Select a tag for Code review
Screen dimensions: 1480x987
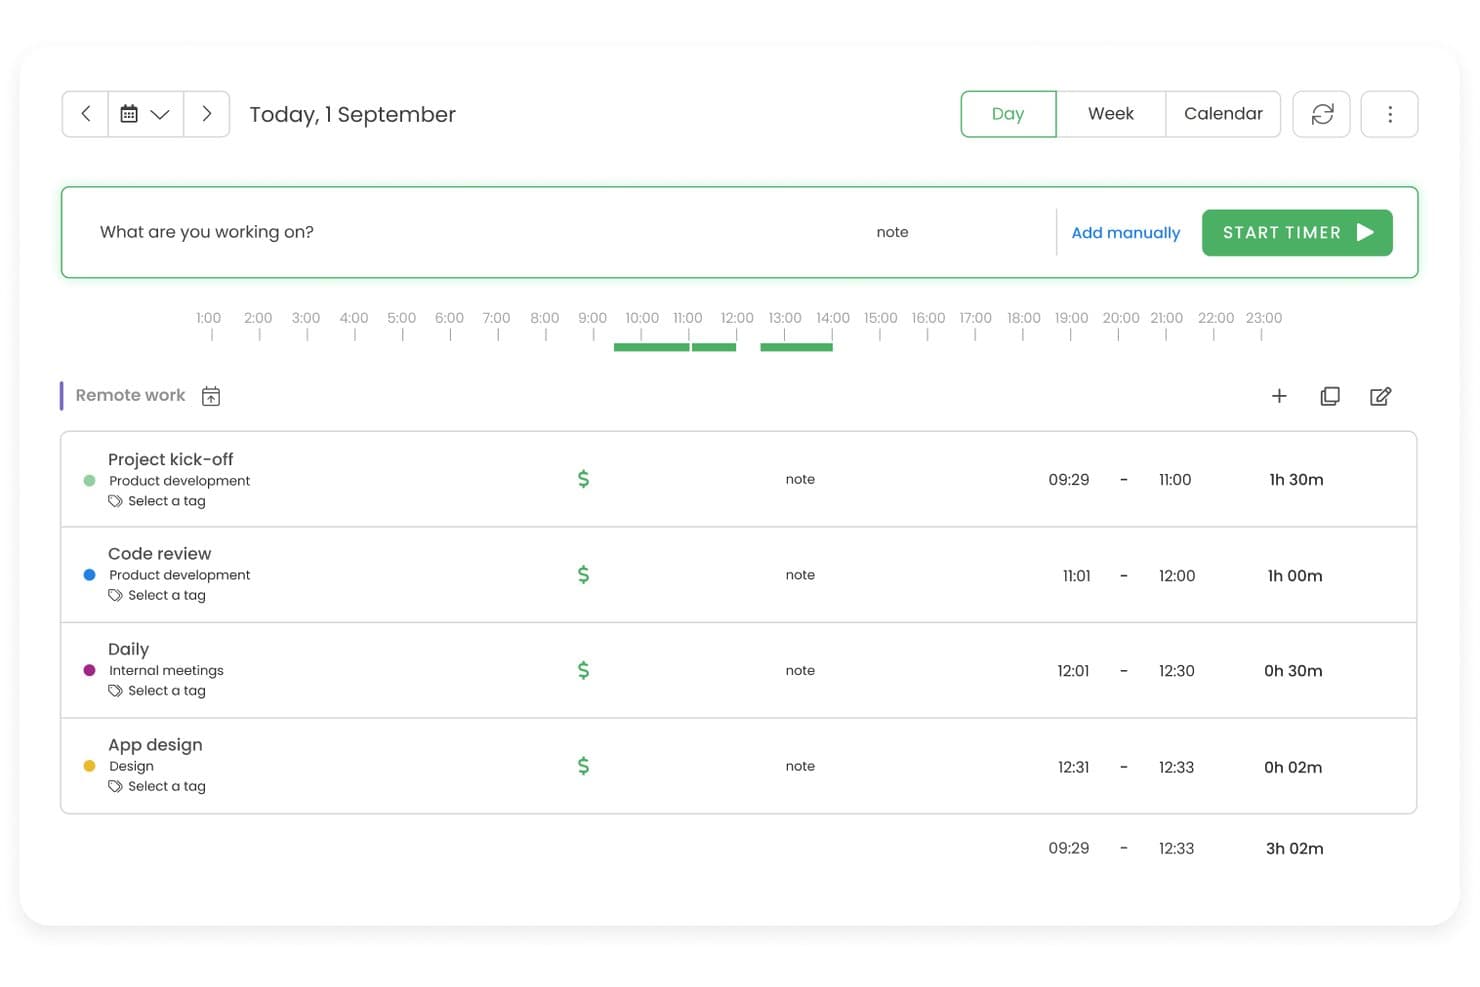157,595
